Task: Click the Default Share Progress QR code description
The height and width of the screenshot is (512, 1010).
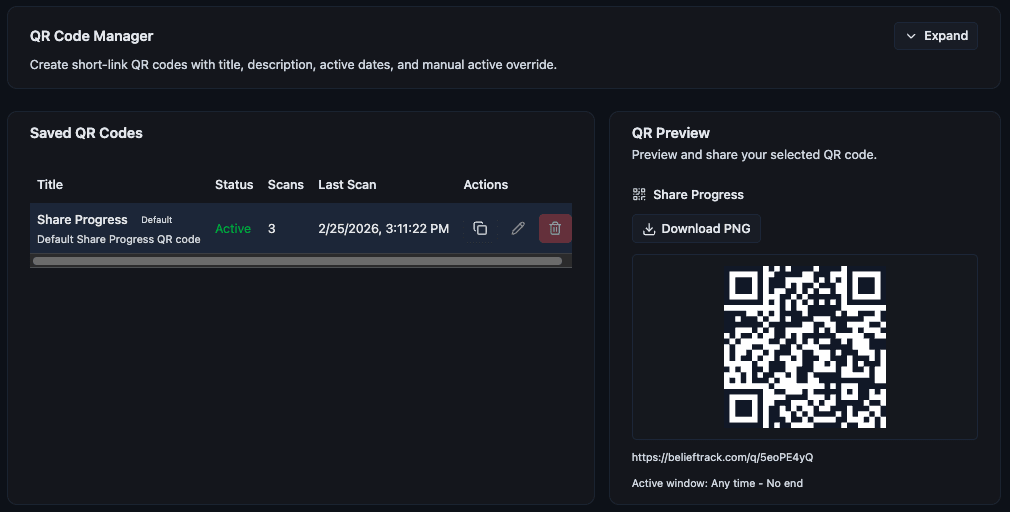Action: coord(119,239)
